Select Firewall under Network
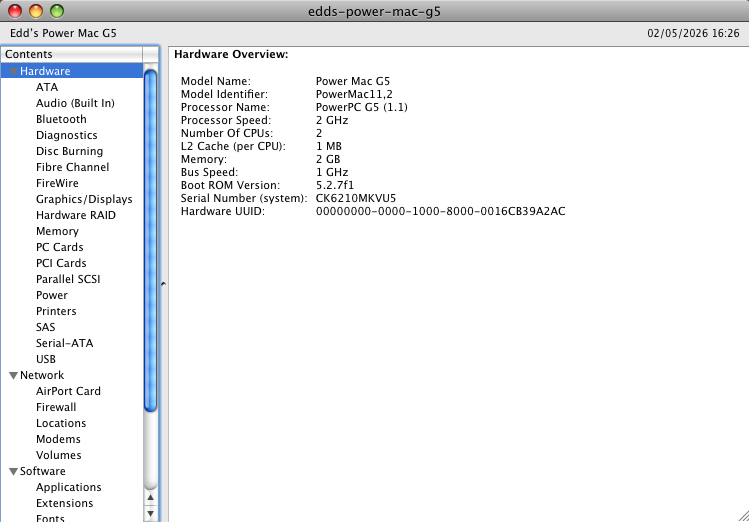The height and width of the screenshot is (522, 749). [56, 407]
